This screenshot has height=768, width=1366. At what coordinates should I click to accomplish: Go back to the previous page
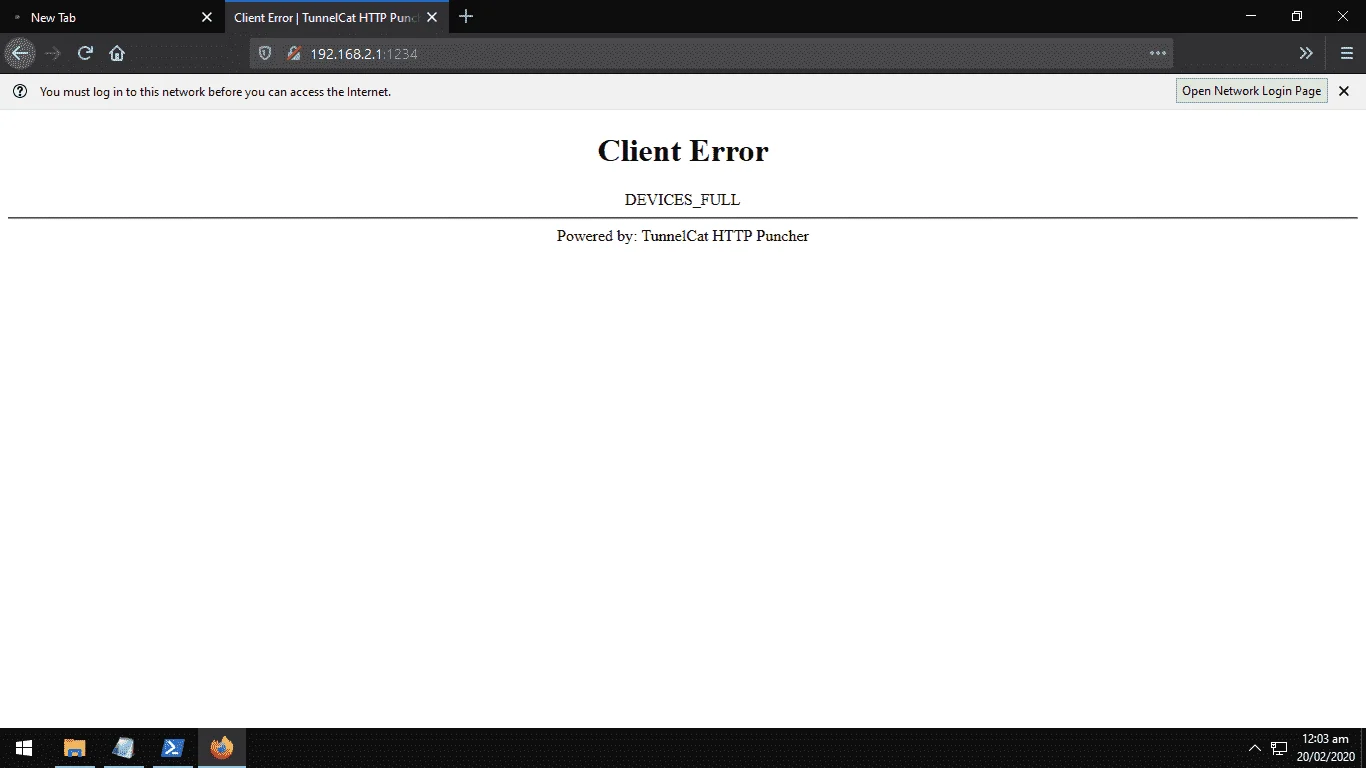pos(20,53)
